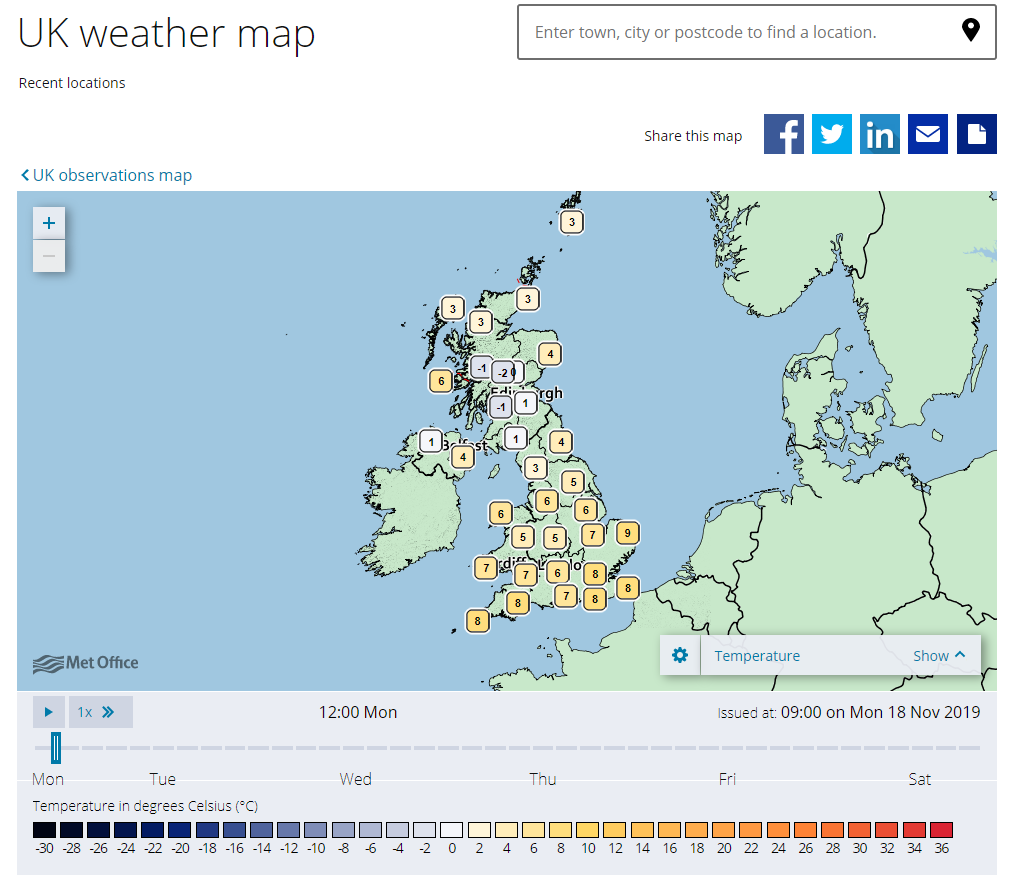Image resolution: width=1020 pixels, height=888 pixels.
Task: Zoom out the map with minus button
Action: tap(49, 256)
